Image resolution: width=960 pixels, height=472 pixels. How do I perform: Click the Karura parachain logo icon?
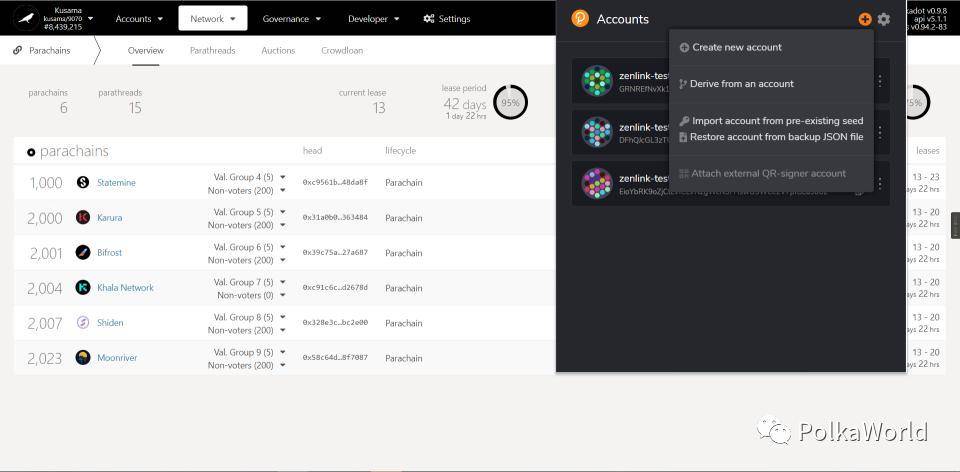click(x=83, y=217)
